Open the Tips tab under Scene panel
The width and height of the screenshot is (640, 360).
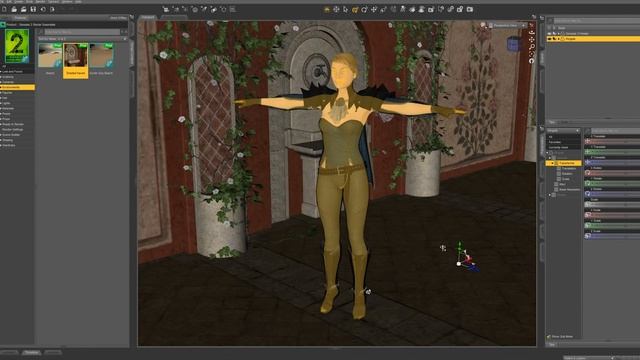click(x=552, y=122)
